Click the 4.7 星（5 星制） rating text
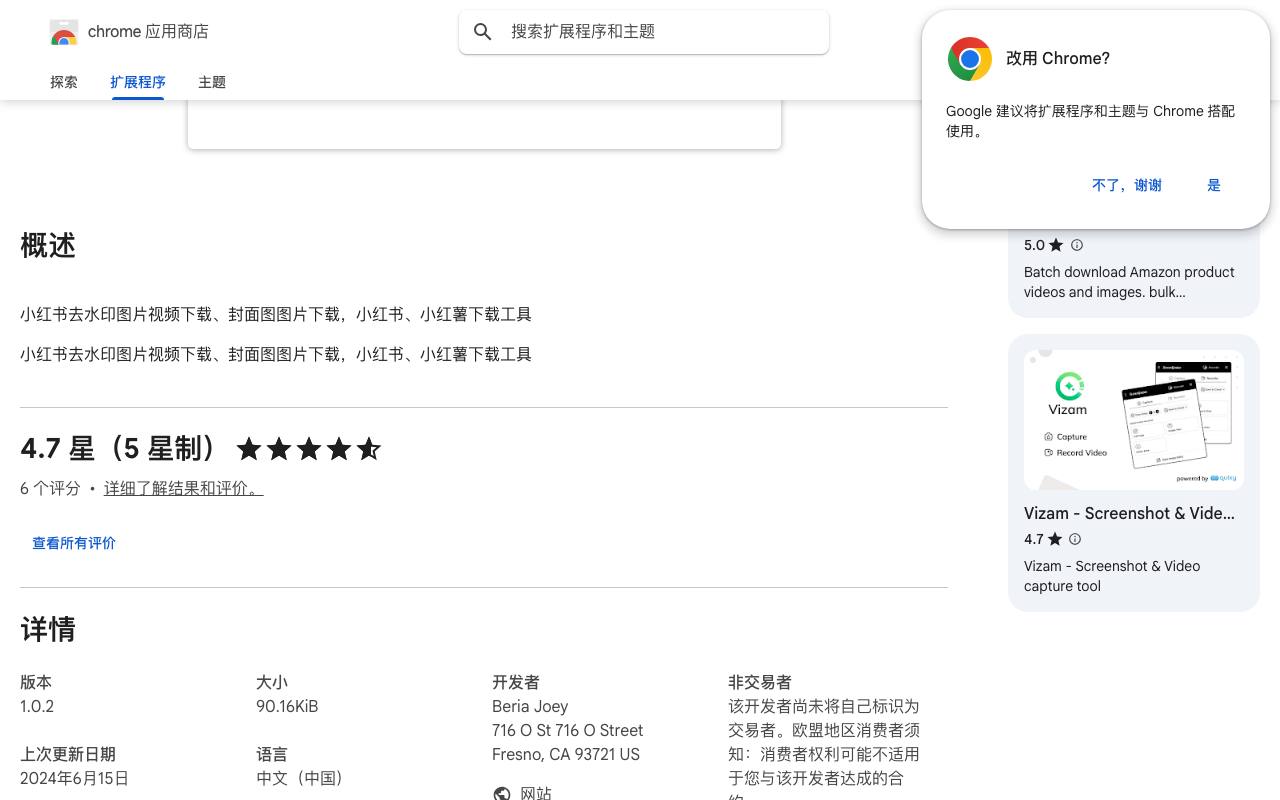The image size is (1280, 800). (x=122, y=449)
